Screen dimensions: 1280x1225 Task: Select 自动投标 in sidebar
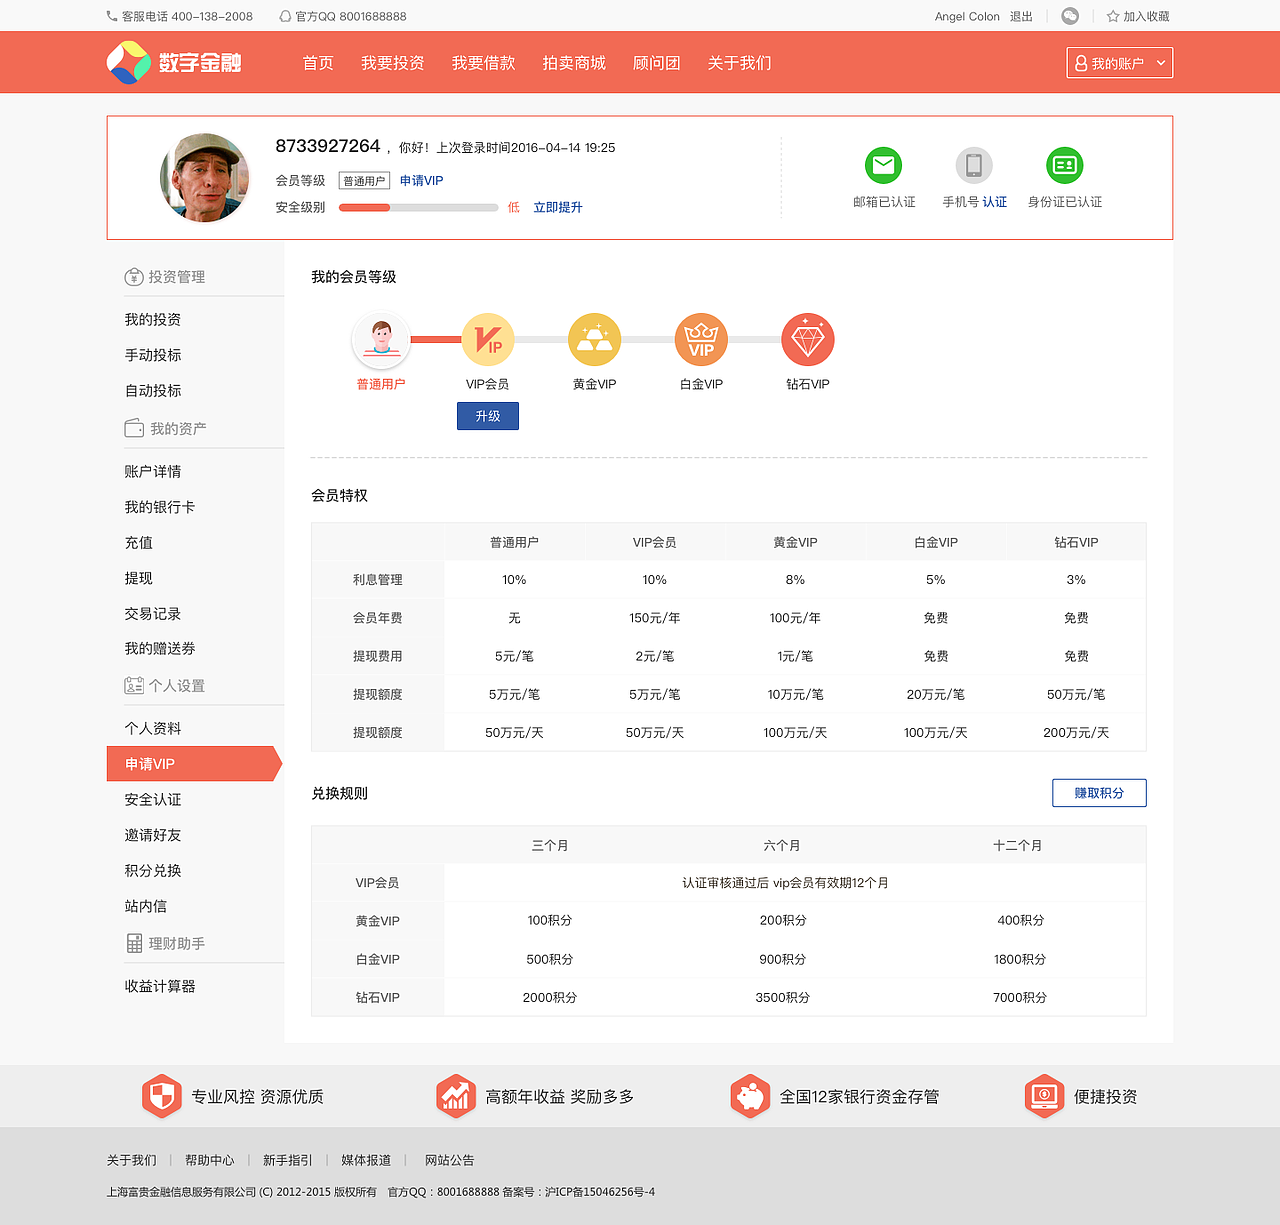153,390
